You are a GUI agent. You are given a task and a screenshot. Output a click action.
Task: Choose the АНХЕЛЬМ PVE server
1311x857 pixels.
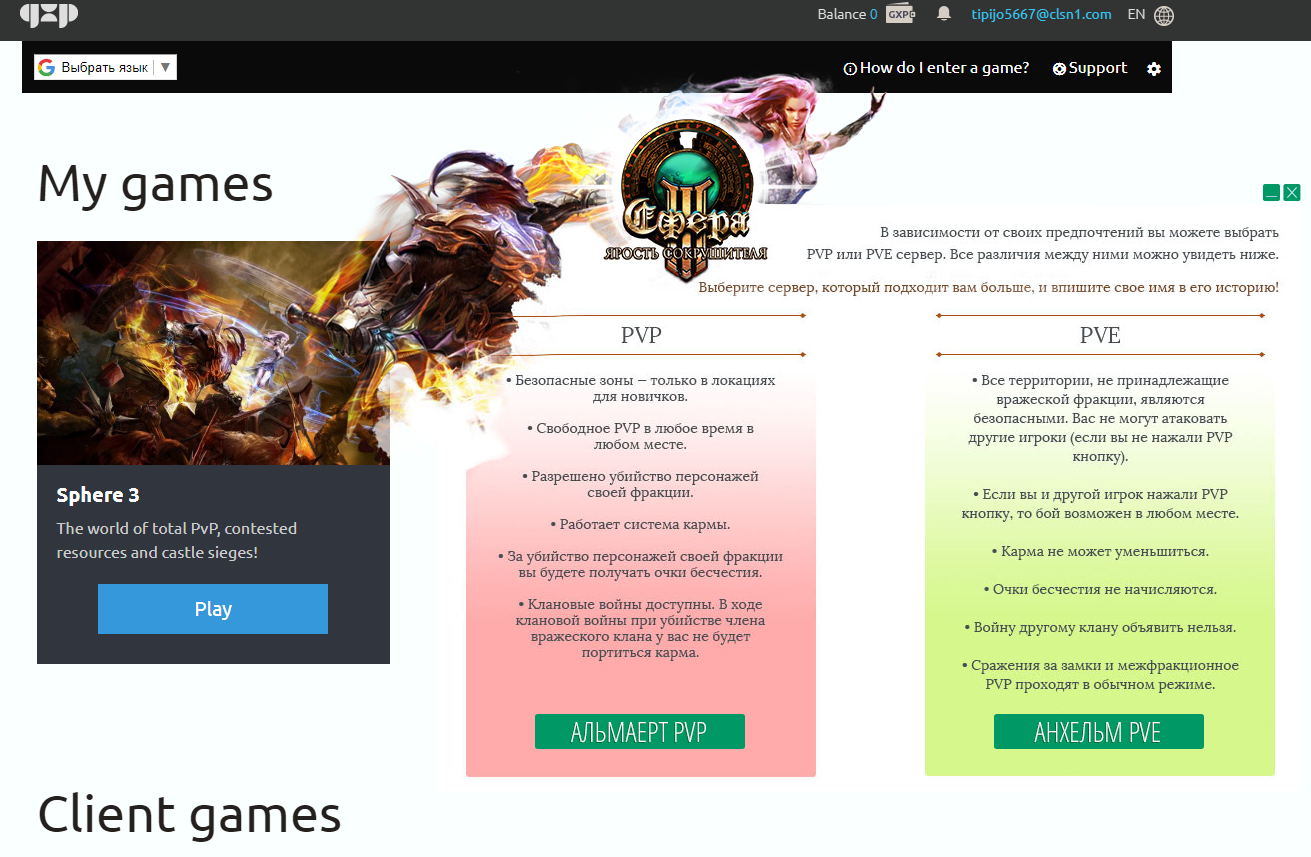[1099, 732]
